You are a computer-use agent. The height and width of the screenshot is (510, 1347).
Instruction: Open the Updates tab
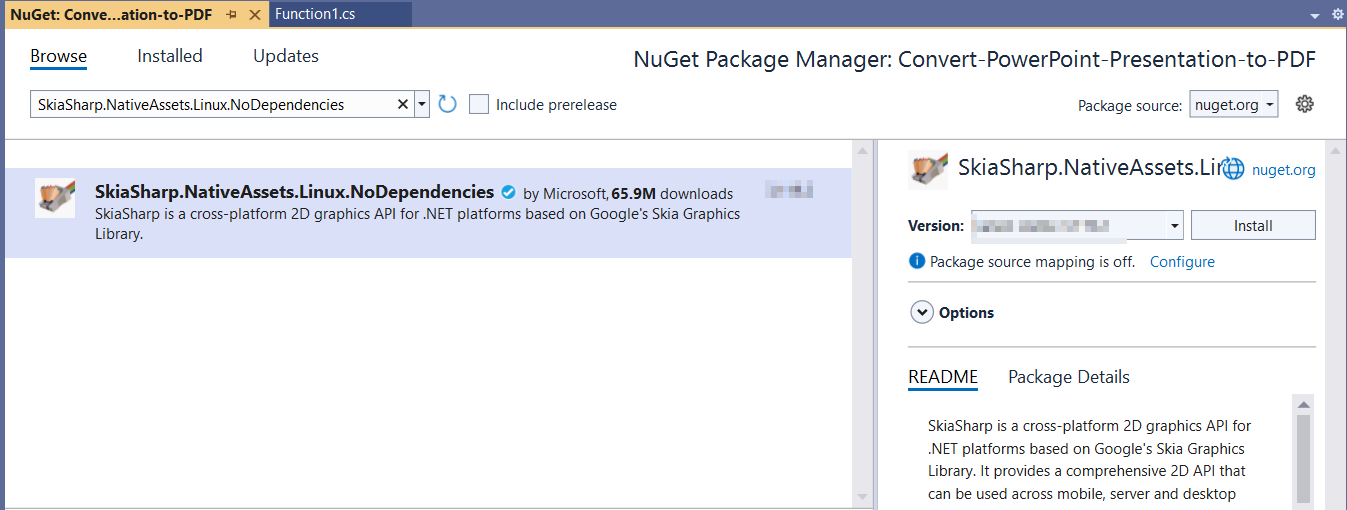click(286, 56)
